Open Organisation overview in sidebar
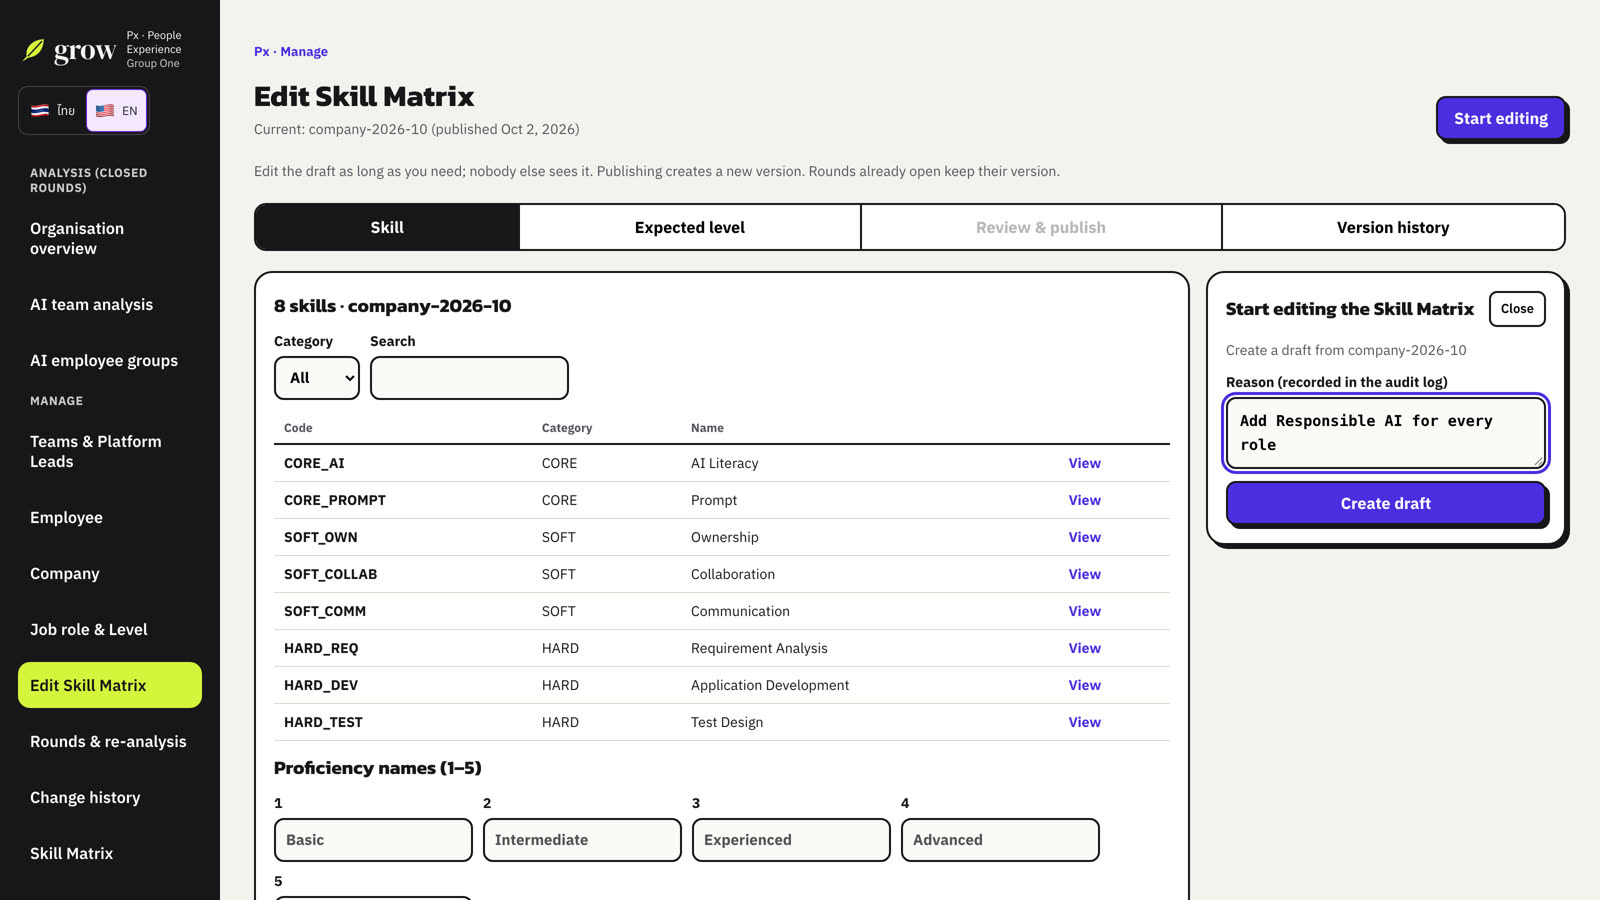Viewport: 1600px width, 900px height. click(x=110, y=238)
